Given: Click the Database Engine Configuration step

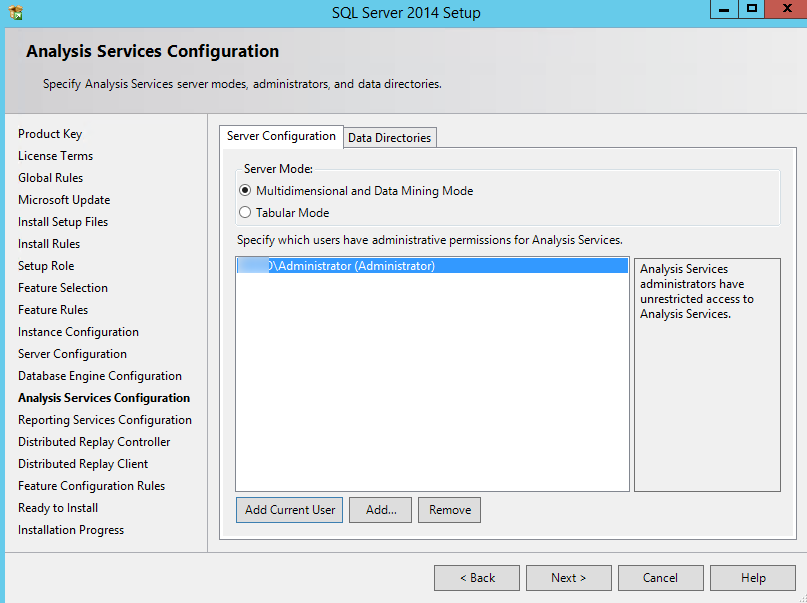Looking at the screenshot, I should (100, 376).
